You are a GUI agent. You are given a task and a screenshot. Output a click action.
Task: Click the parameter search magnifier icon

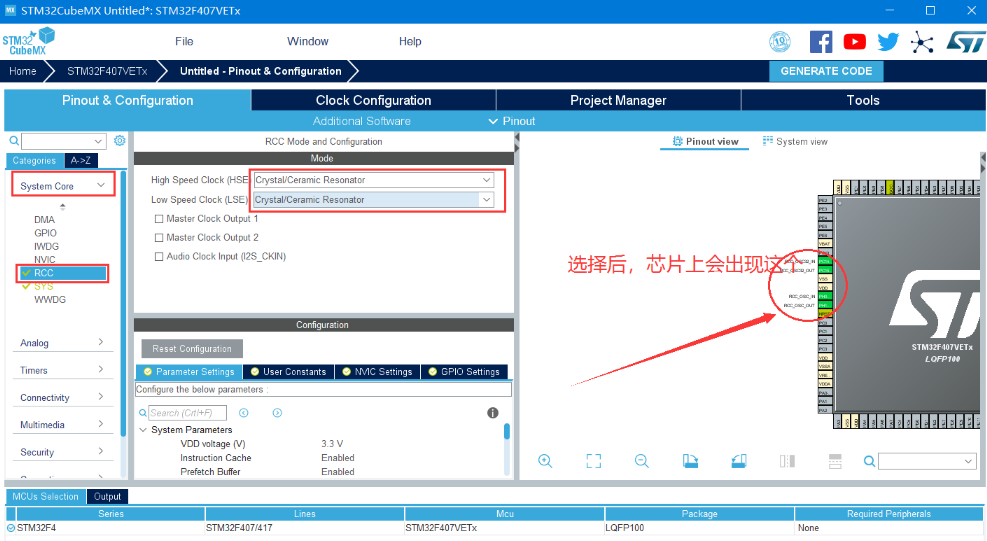pos(143,413)
